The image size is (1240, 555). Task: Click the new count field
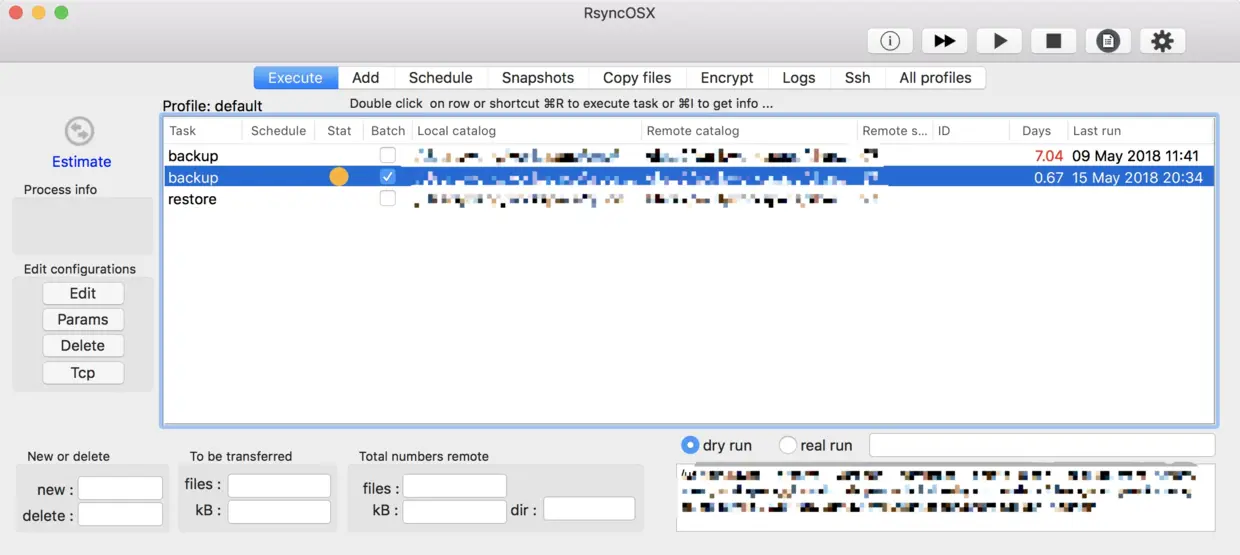(x=120, y=488)
